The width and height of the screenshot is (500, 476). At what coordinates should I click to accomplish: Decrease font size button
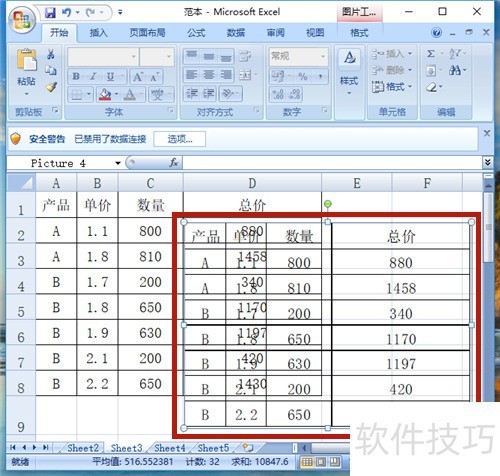(154, 77)
